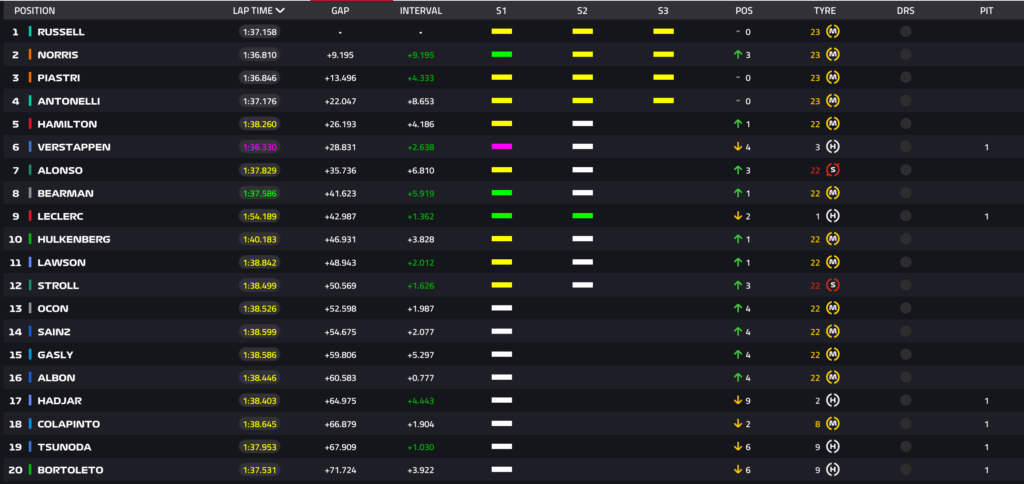
Task: Click Colapinto's medium tyre icon
Action: [x=833, y=423]
